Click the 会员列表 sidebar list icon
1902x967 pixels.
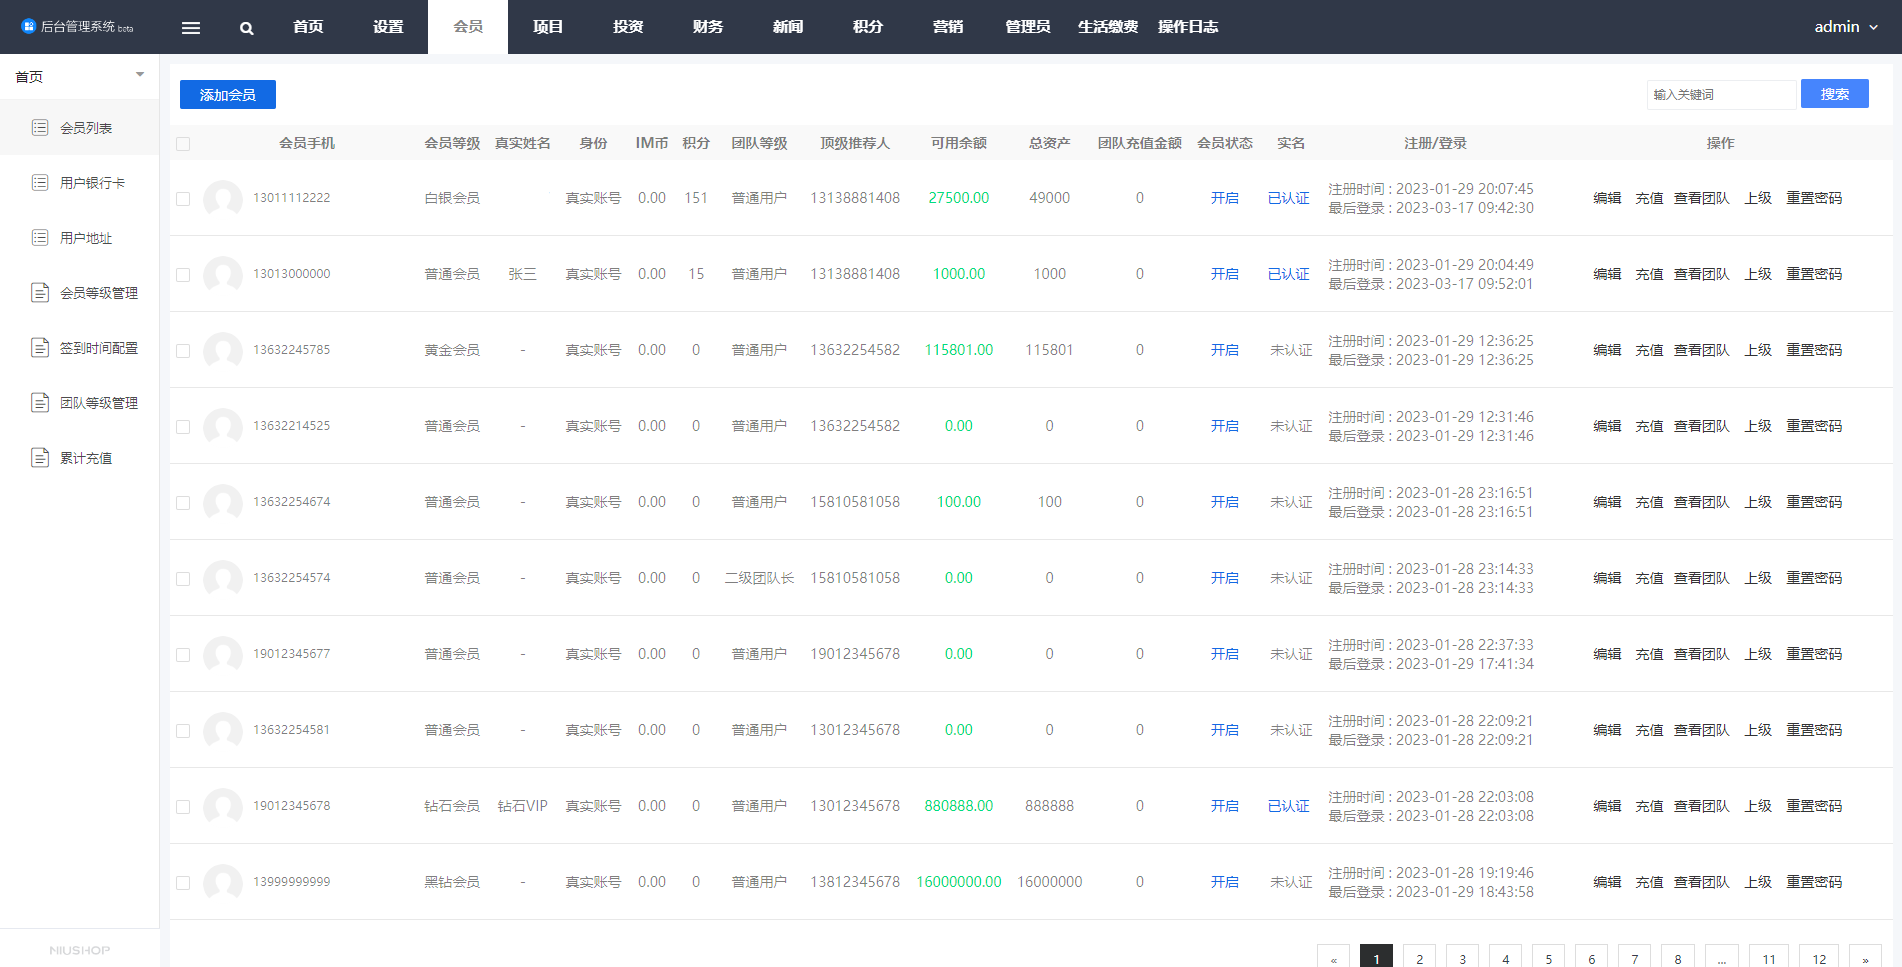[x=40, y=127]
